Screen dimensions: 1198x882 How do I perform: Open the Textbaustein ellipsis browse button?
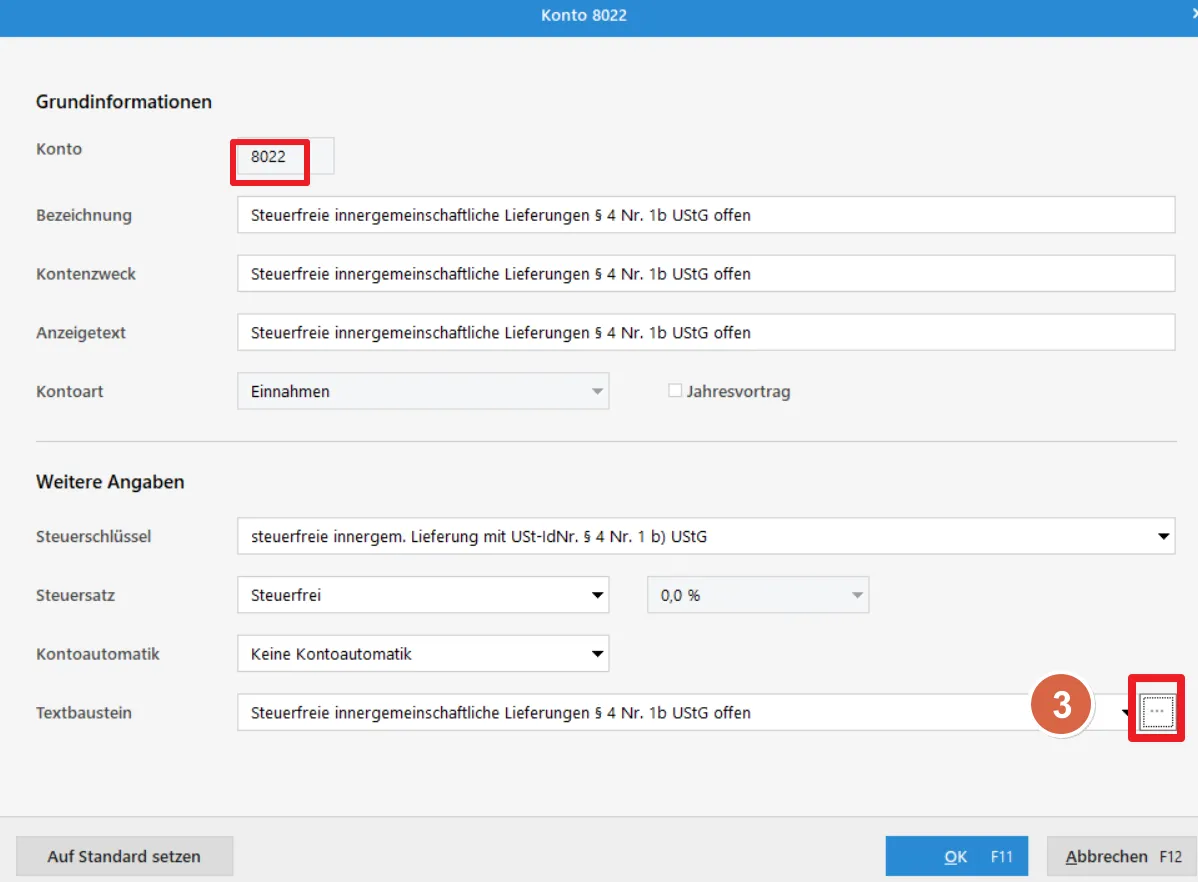click(x=1157, y=710)
